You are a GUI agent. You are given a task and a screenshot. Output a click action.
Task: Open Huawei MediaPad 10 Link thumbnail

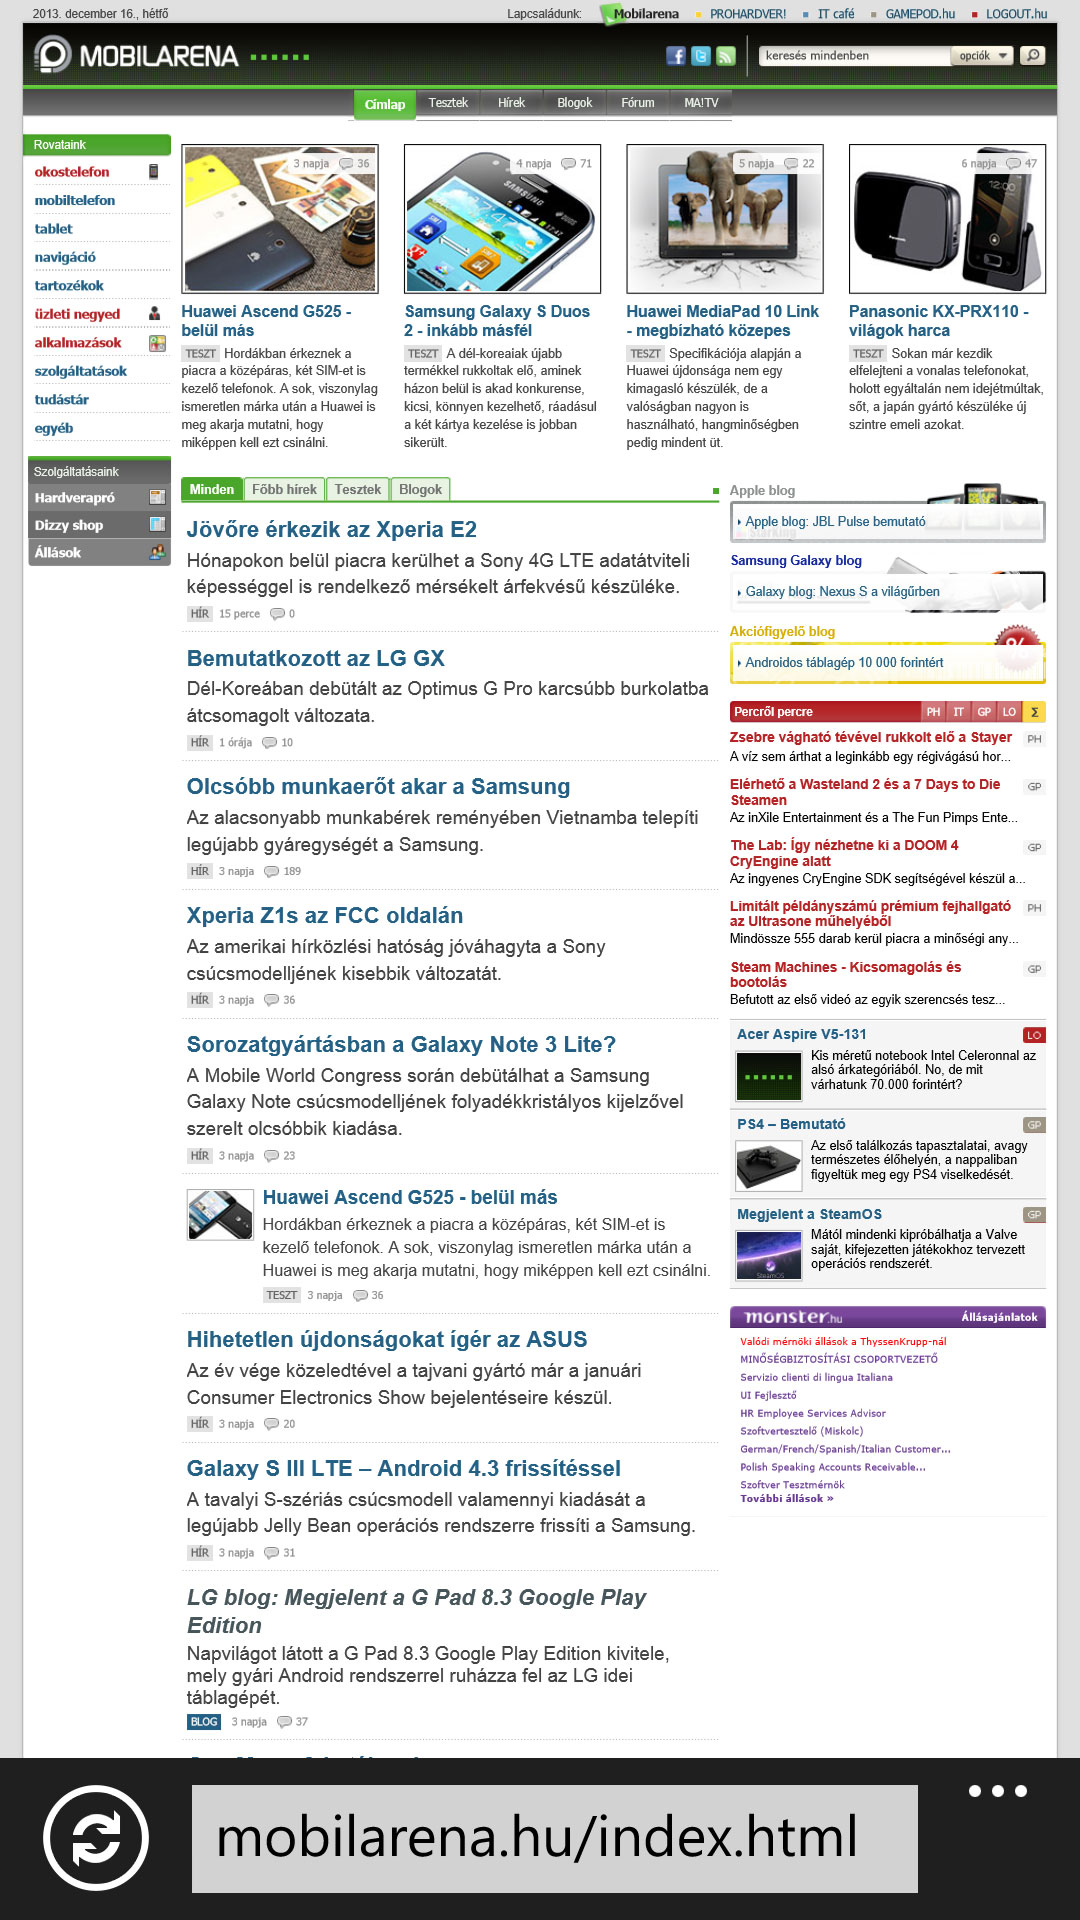[725, 219]
